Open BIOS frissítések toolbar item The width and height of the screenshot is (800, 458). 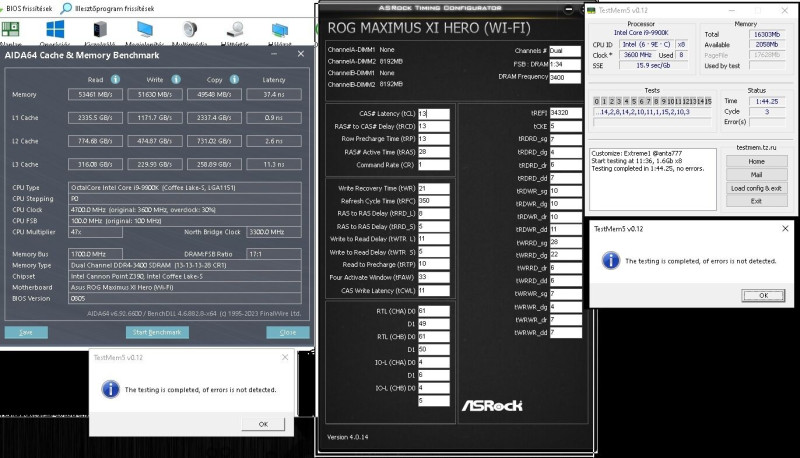(x=27, y=9)
